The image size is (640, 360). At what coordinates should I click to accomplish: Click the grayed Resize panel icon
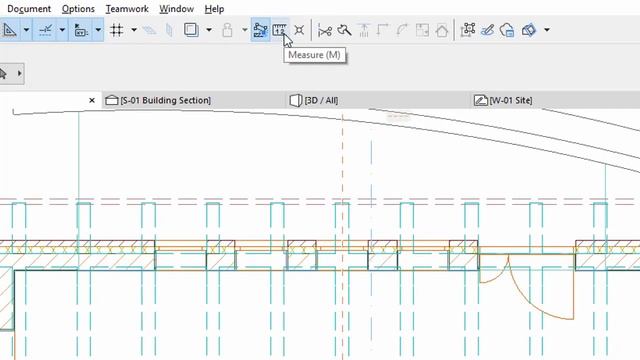(x=422, y=30)
